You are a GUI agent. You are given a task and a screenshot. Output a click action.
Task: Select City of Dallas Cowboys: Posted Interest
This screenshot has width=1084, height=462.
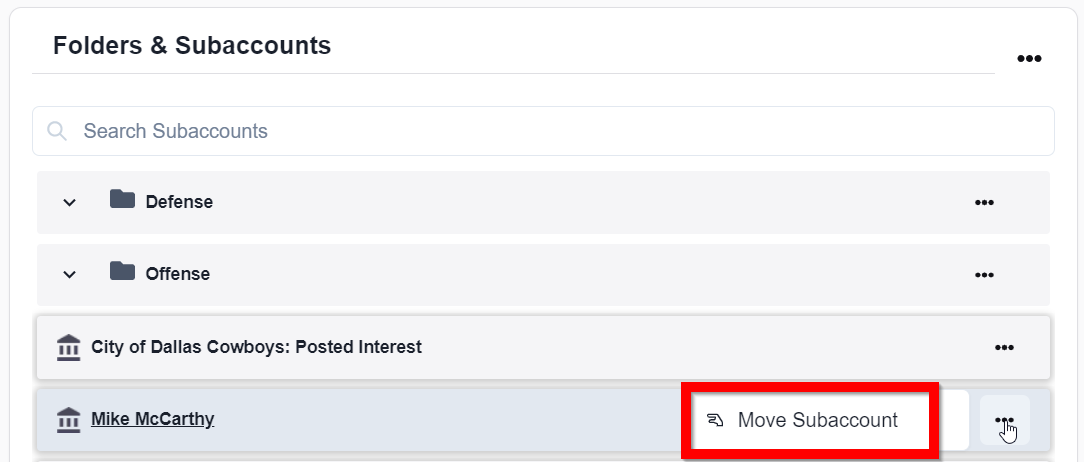[256, 347]
